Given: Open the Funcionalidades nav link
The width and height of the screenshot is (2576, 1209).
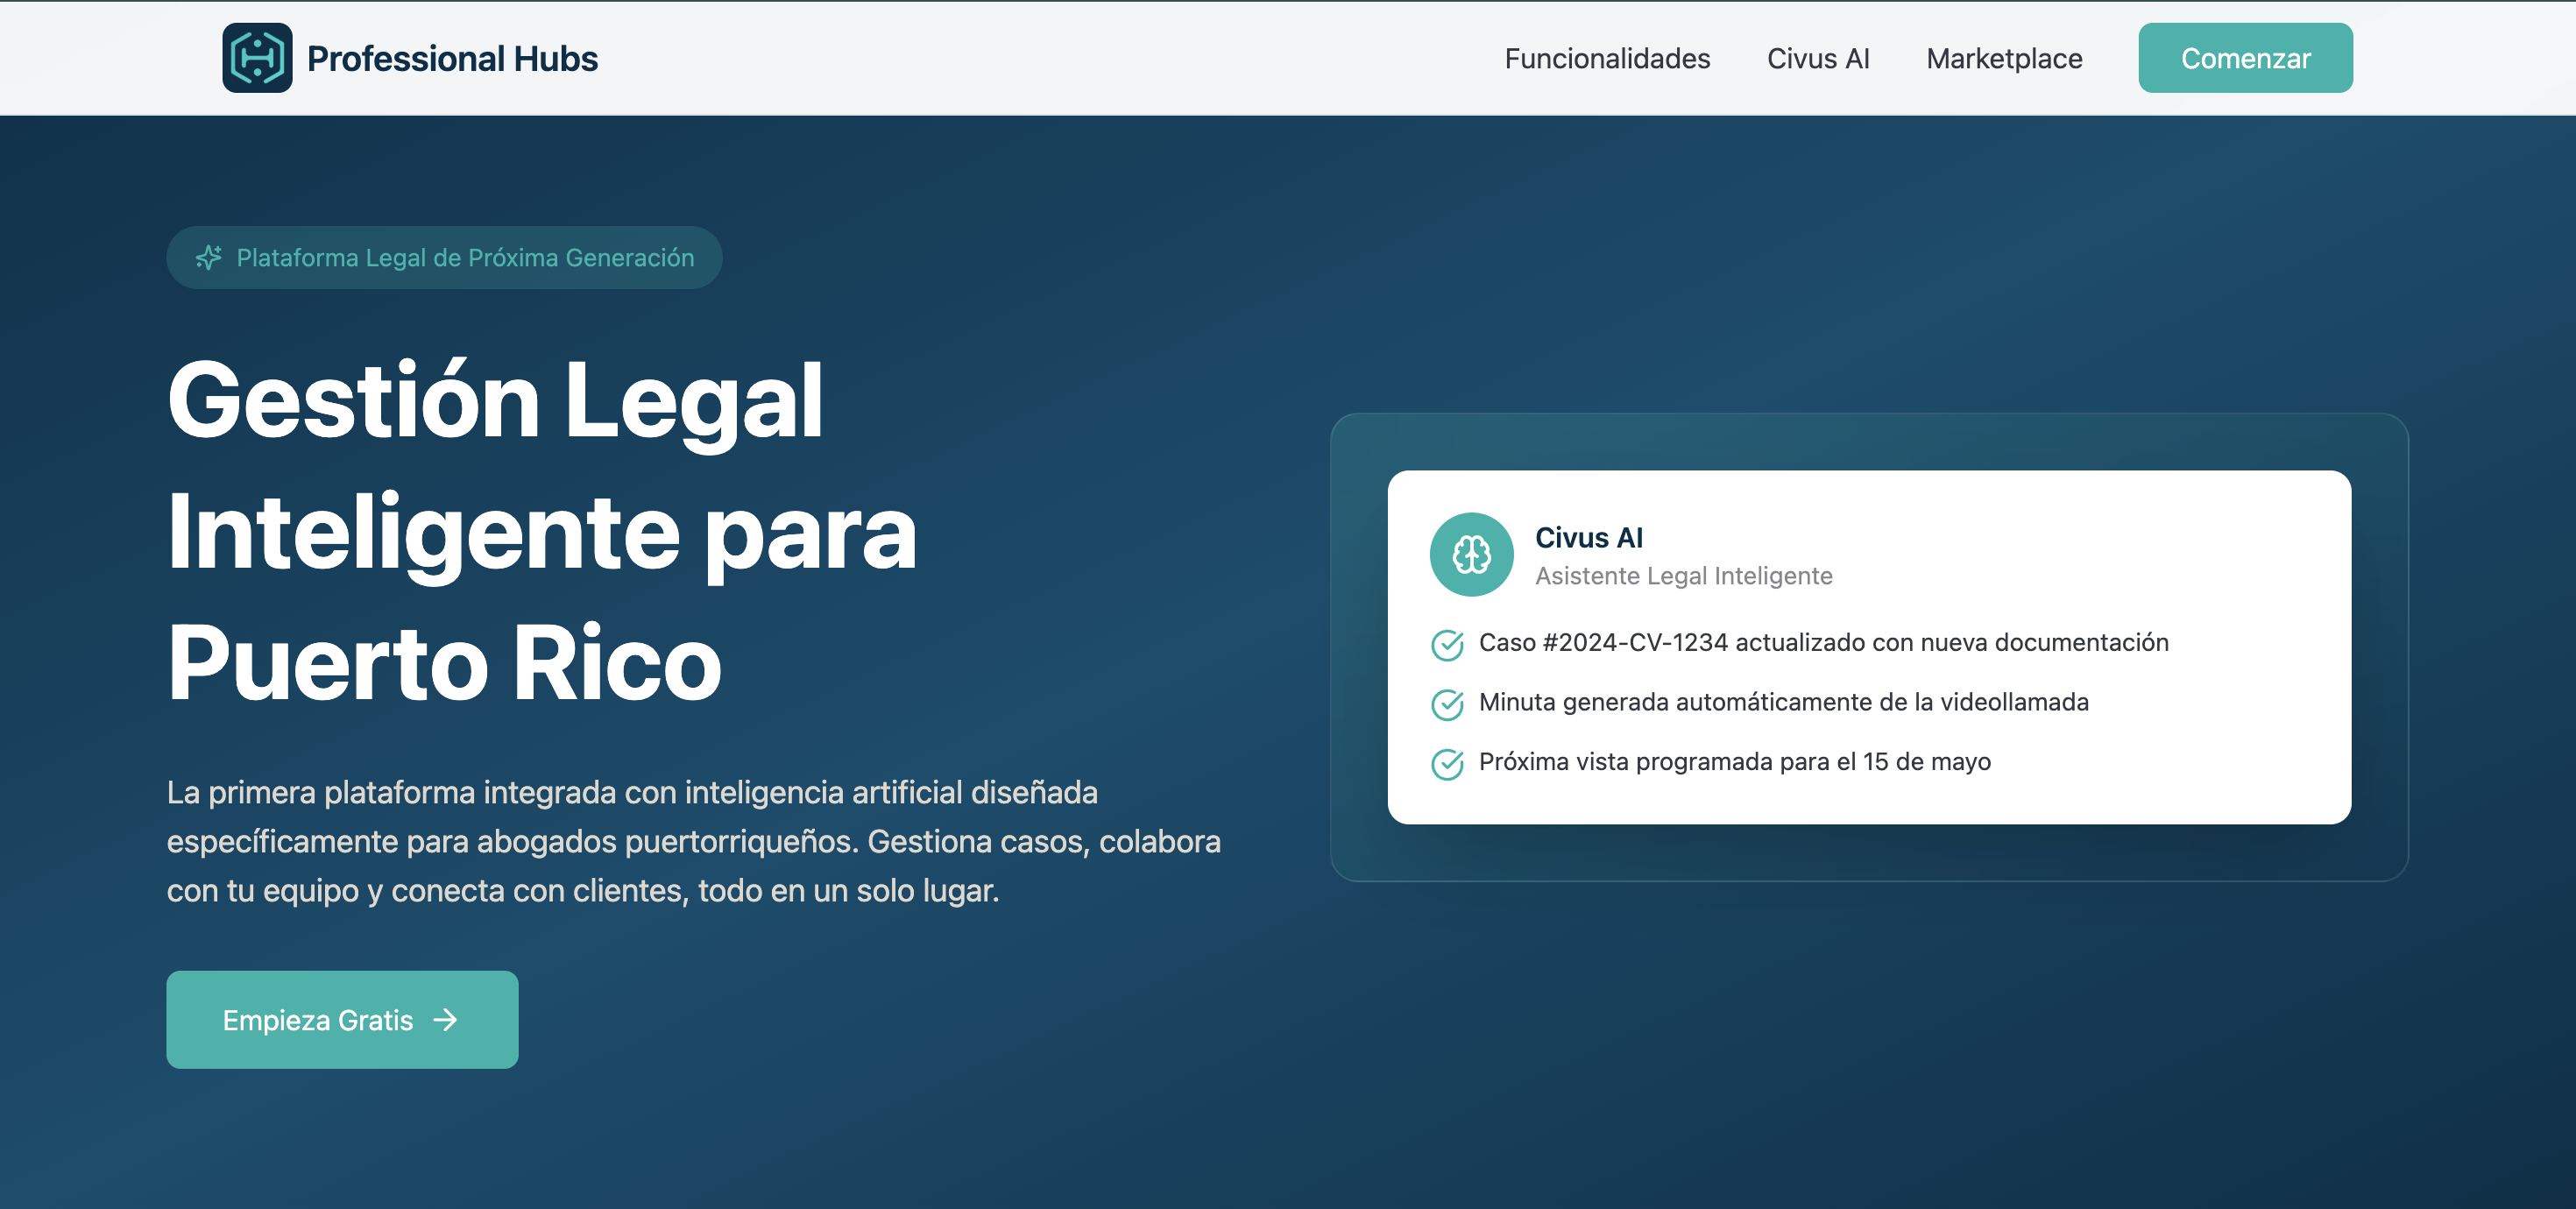Looking at the screenshot, I should pos(1607,59).
